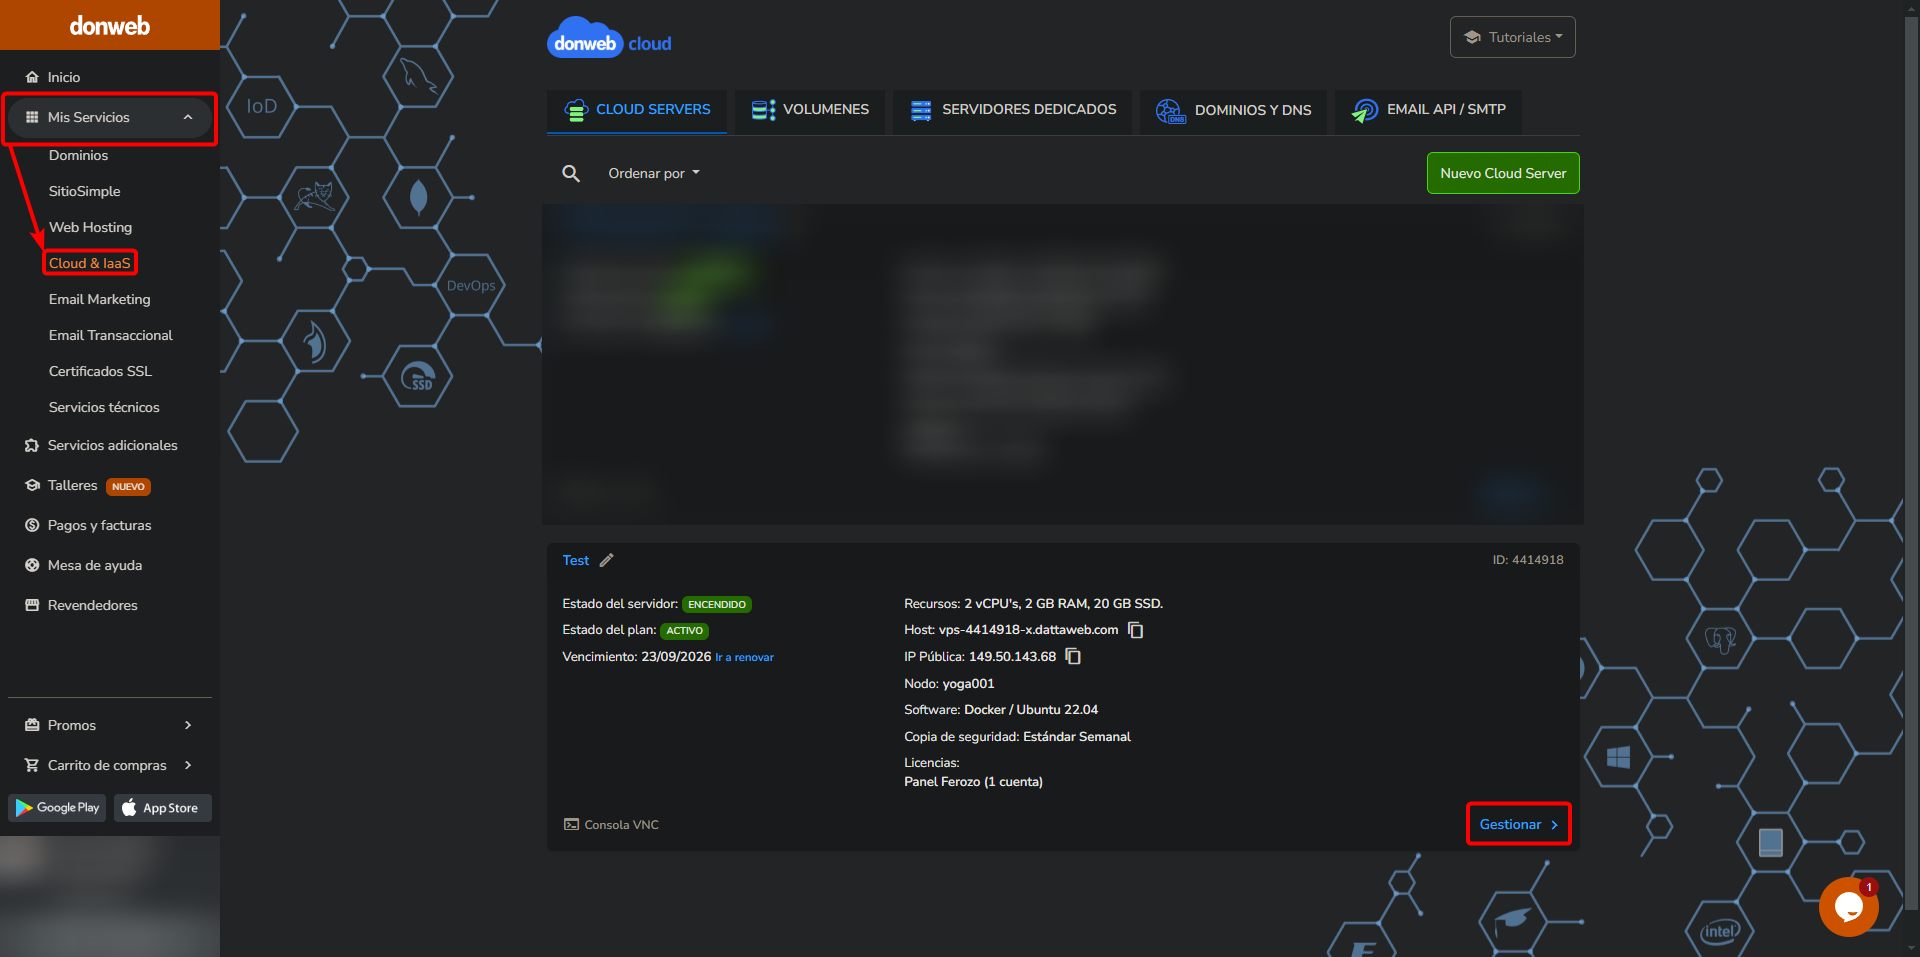
Task: Click the ENCENDIDO status badge
Action: [x=717, y=604]
